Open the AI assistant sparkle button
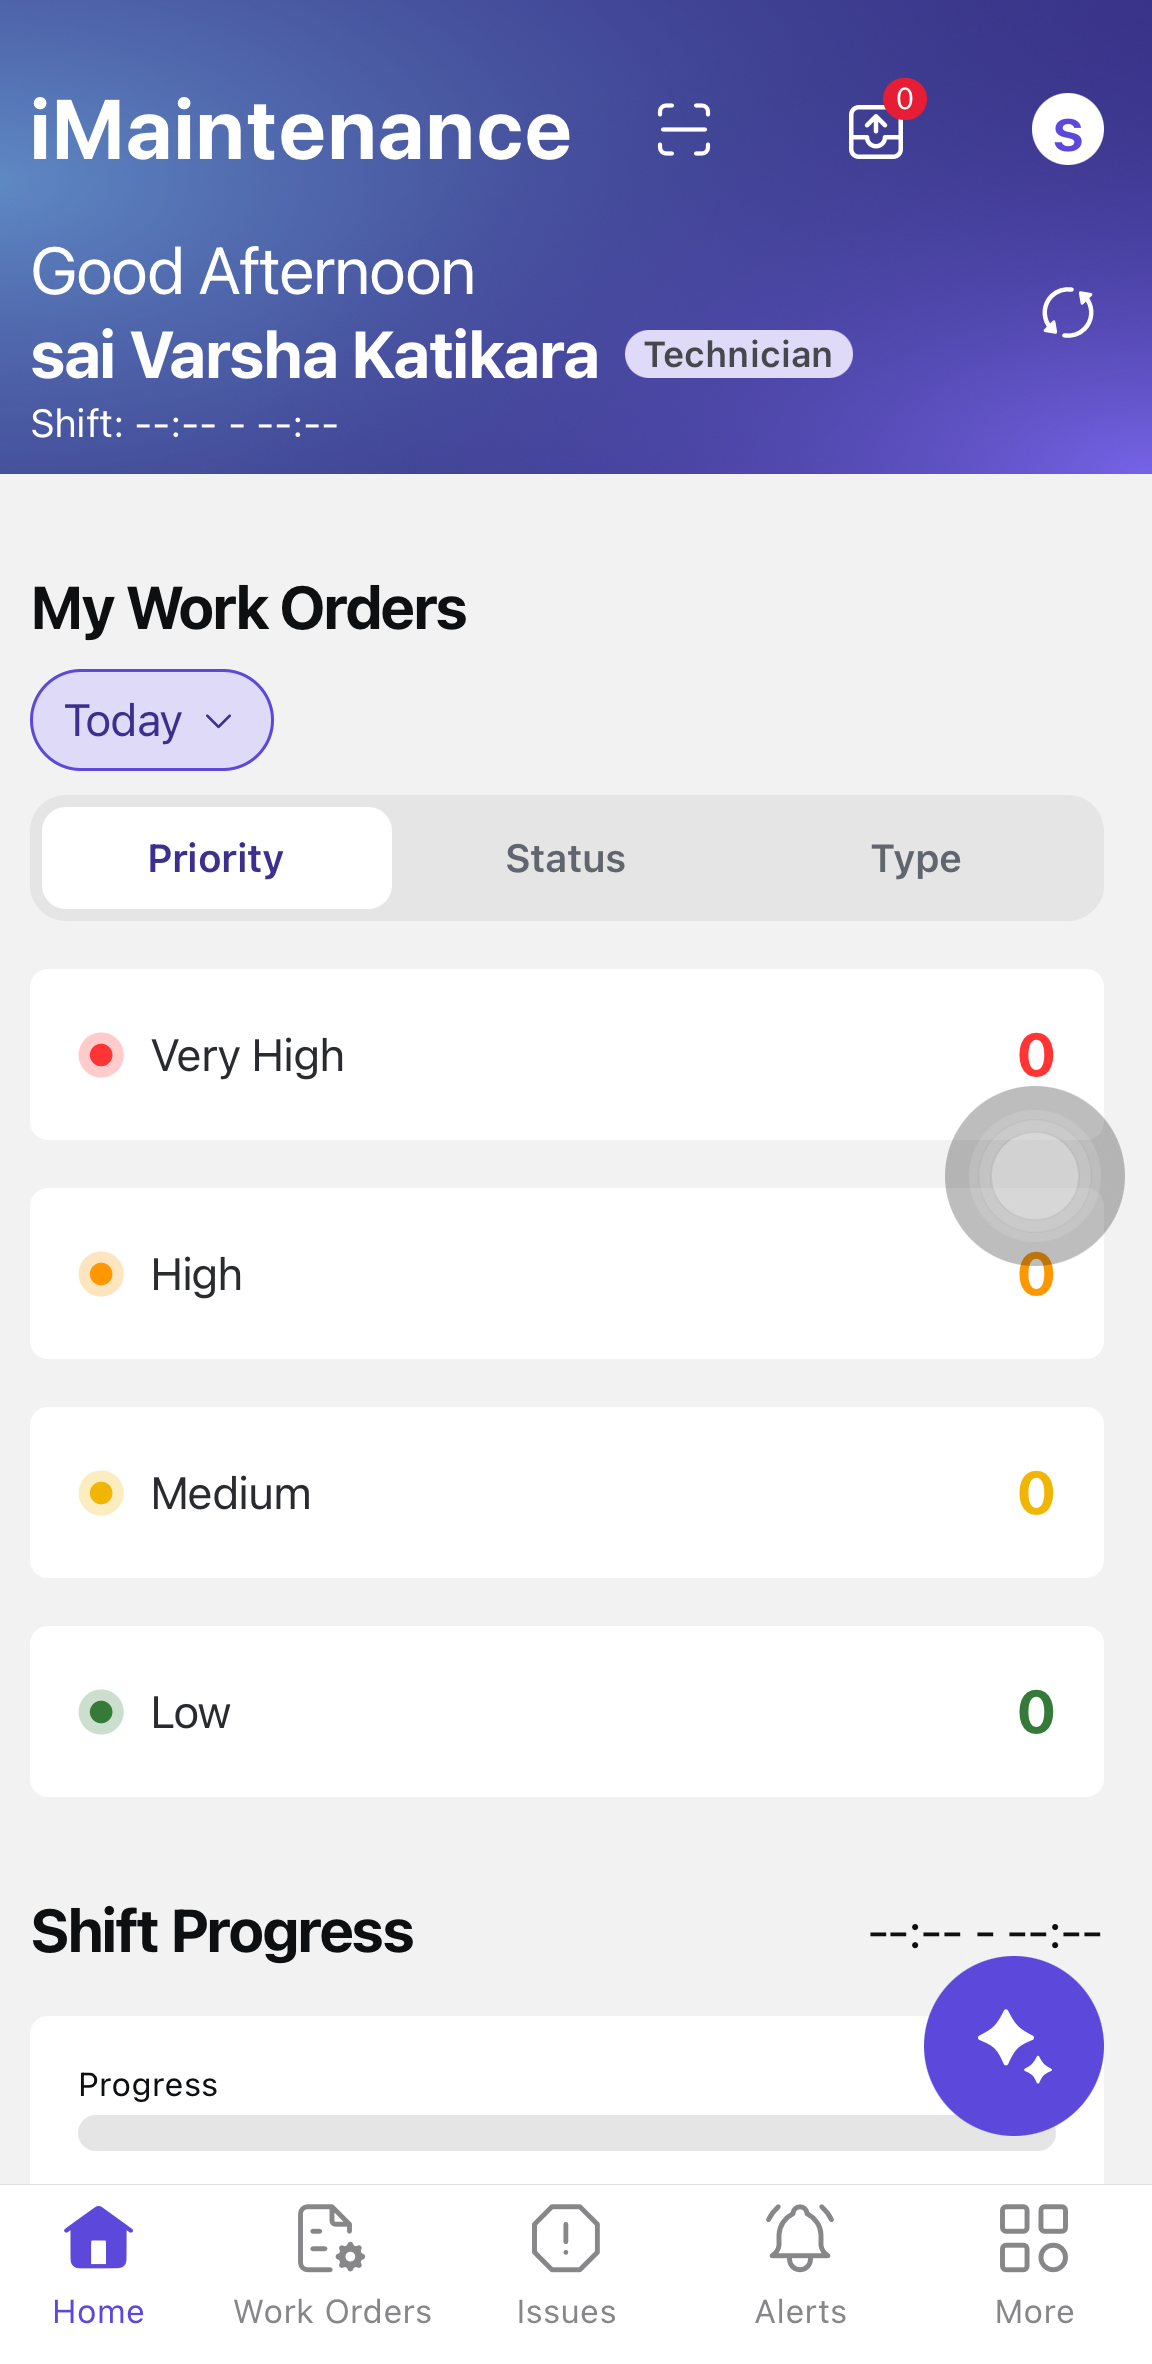 click(x=1013, y=2045)
